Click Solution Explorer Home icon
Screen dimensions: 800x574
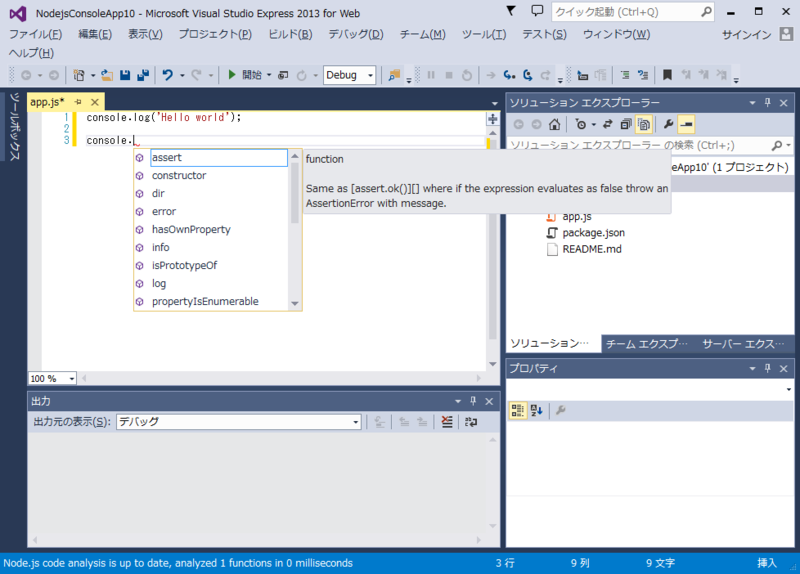pyautogui.click(x=555, y=124)
